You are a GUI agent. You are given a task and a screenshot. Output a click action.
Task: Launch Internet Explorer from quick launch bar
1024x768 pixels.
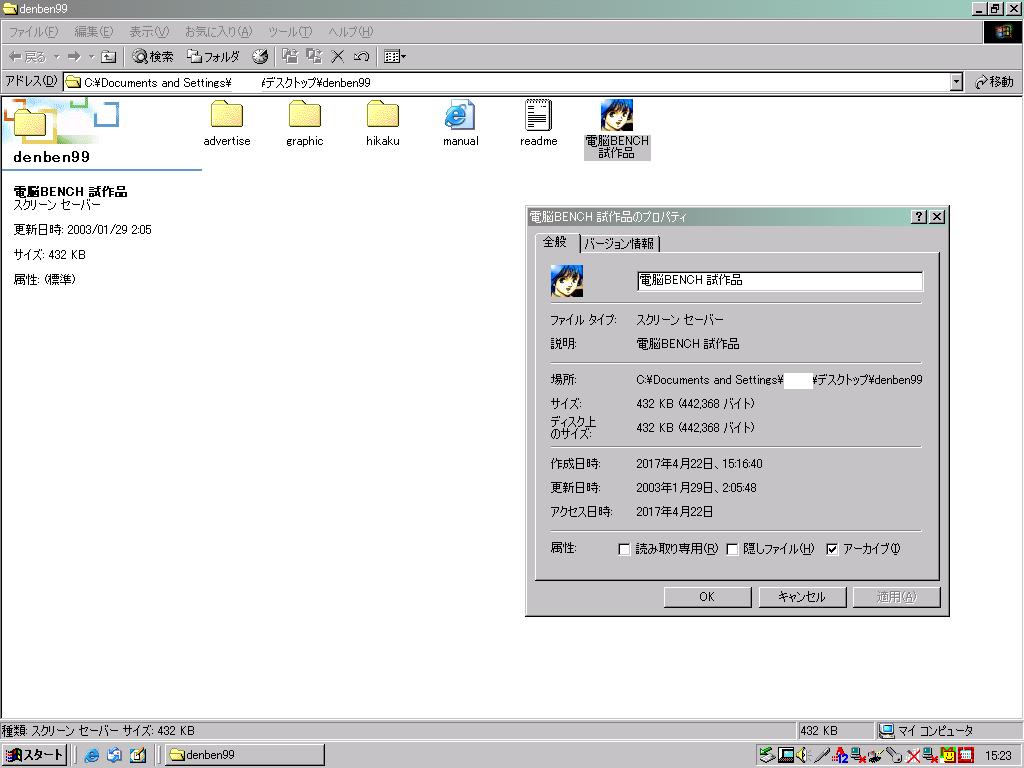[92, 755]
